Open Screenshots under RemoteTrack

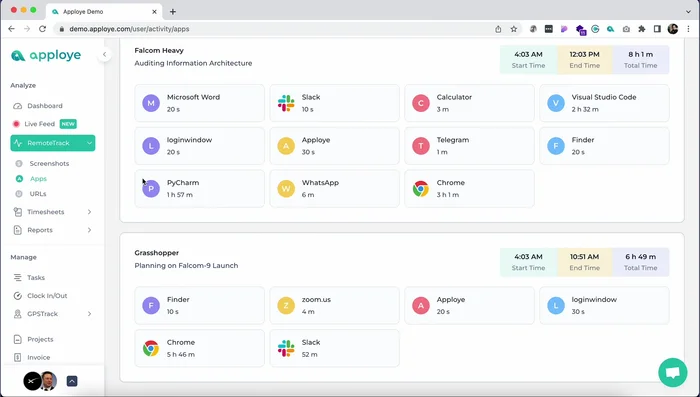tap(49, 163)
